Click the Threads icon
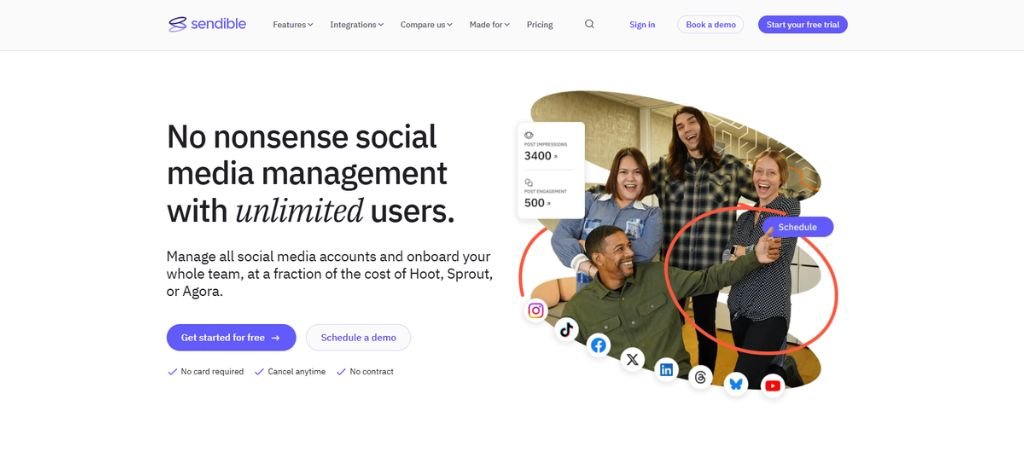The image size is (1024, 452). 701,378
